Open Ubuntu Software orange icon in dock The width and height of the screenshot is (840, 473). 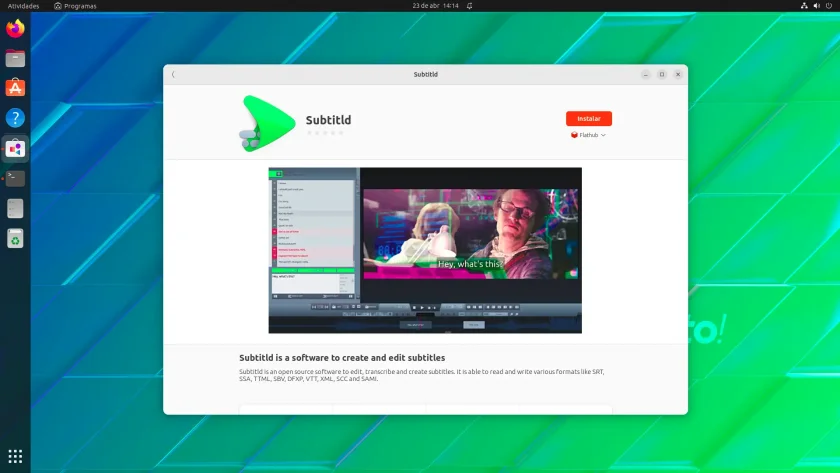tap(15, 88)
